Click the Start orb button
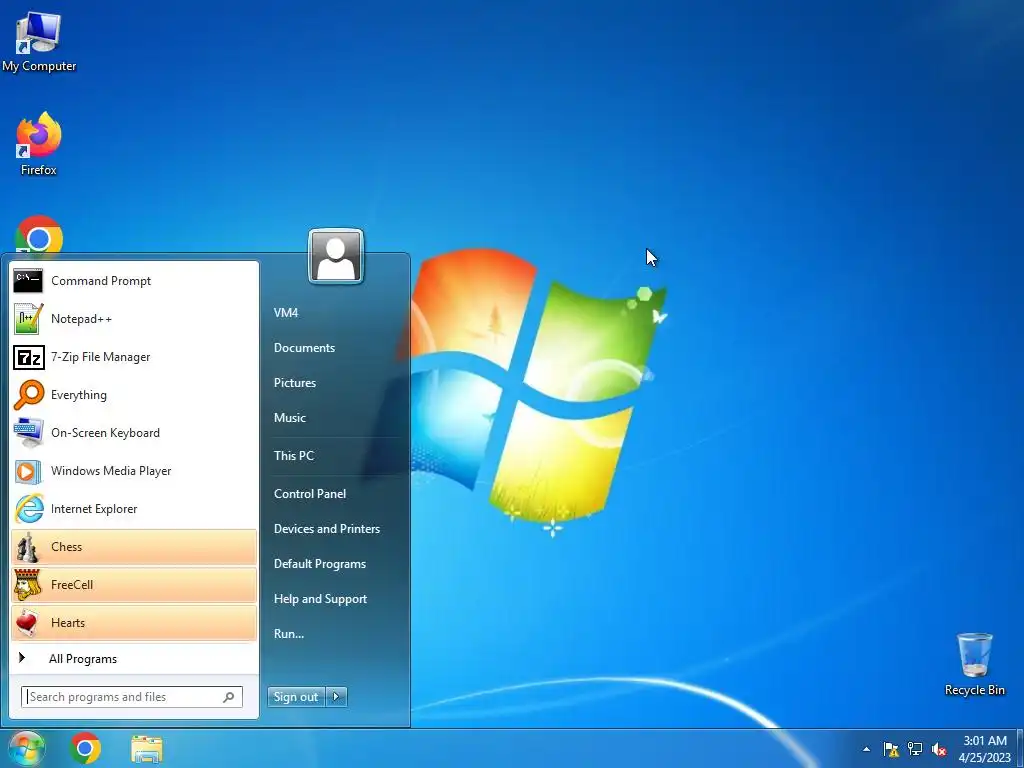The height and width of the screenshot is (768, 1024). click(x=26, y=748)
